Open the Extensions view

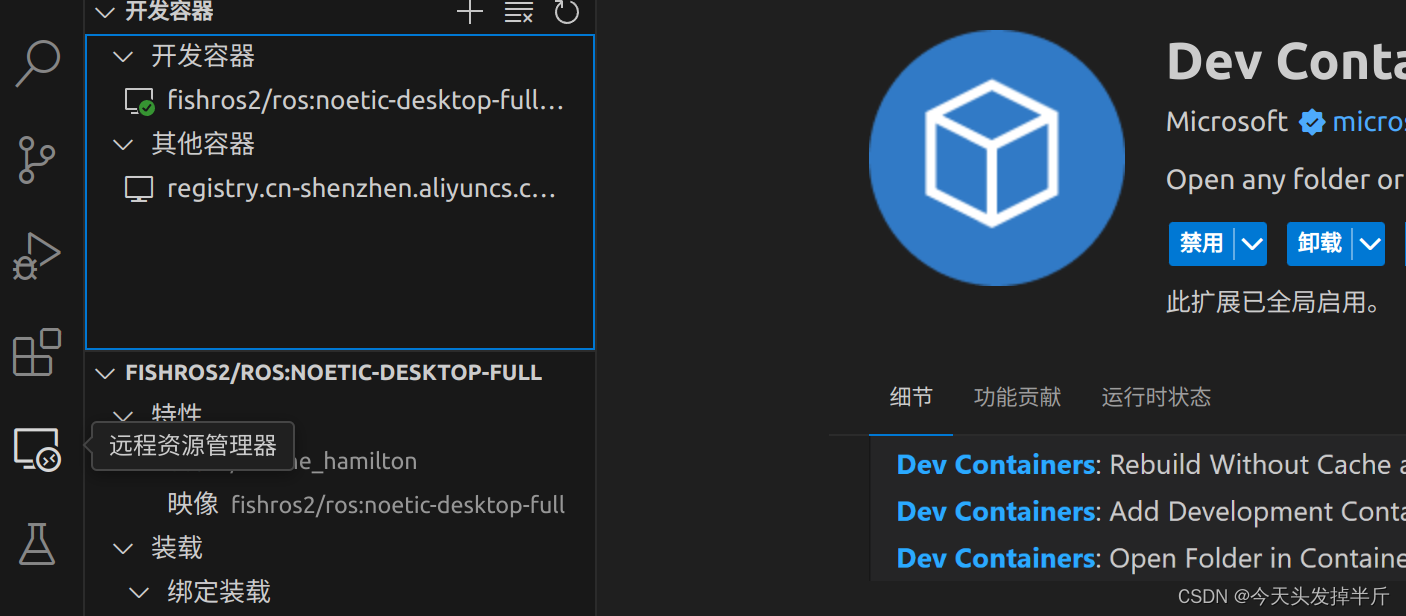click(x=38, y=352)
